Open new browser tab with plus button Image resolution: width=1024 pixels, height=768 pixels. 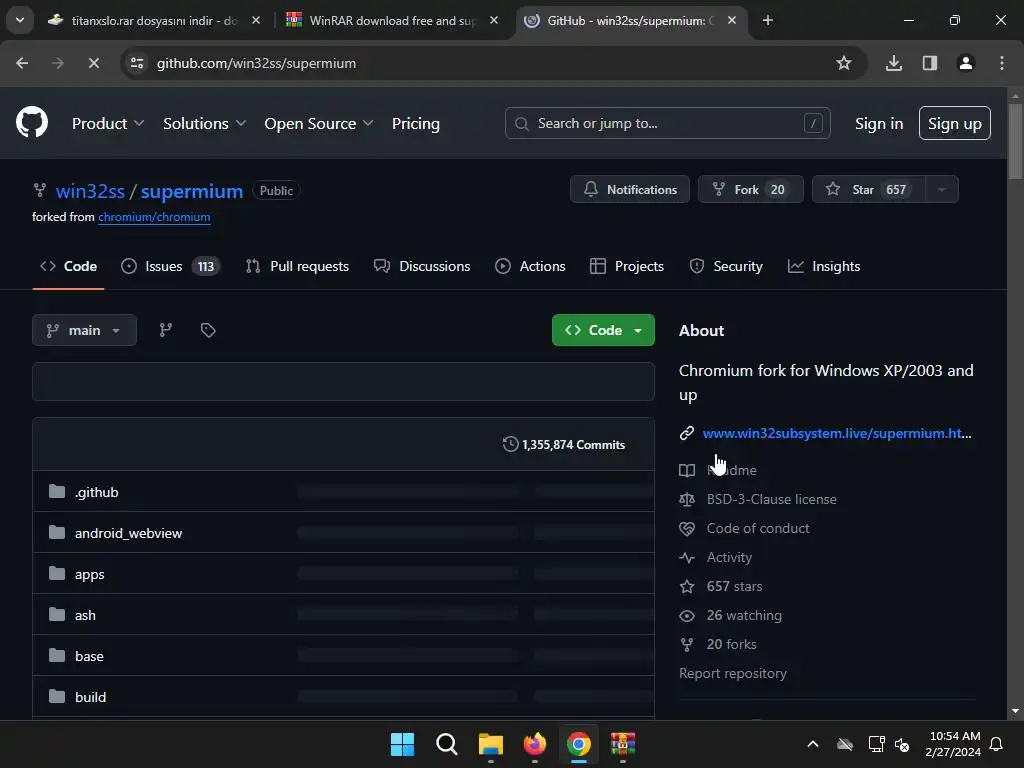(768, 20)
